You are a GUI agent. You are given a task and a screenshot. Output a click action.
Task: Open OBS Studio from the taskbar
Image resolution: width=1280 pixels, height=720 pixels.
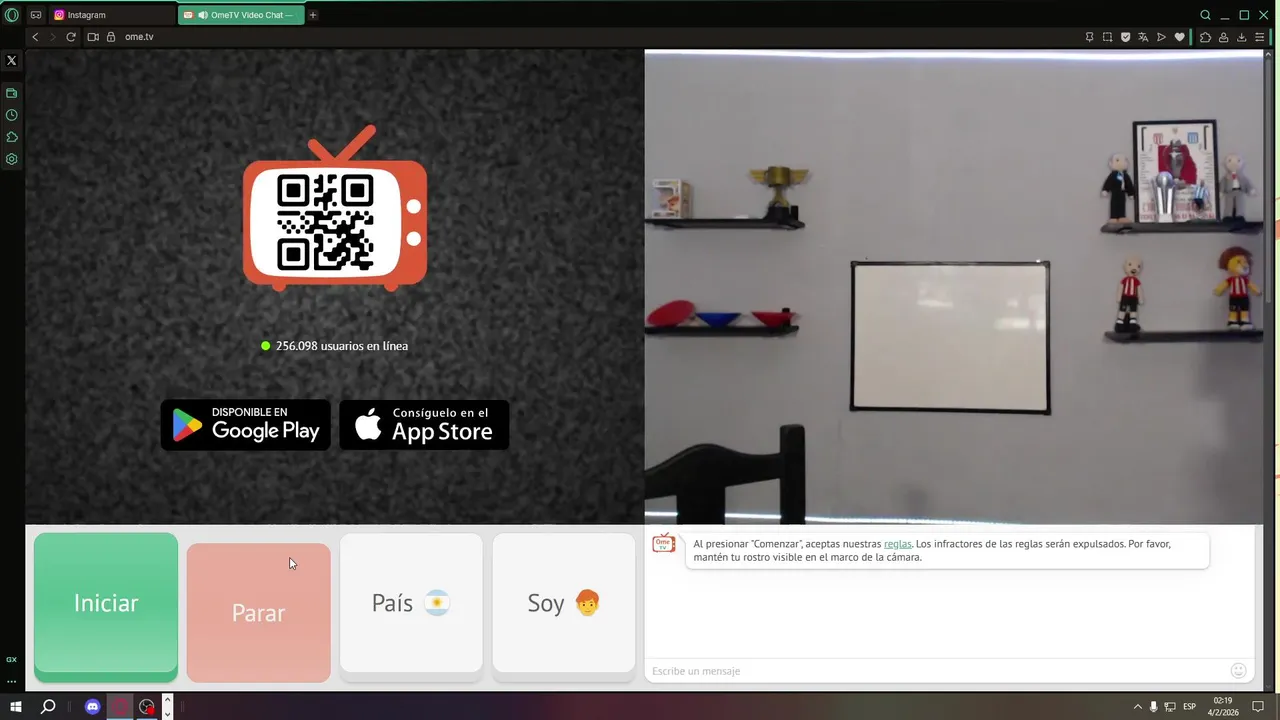click(147, 707)
